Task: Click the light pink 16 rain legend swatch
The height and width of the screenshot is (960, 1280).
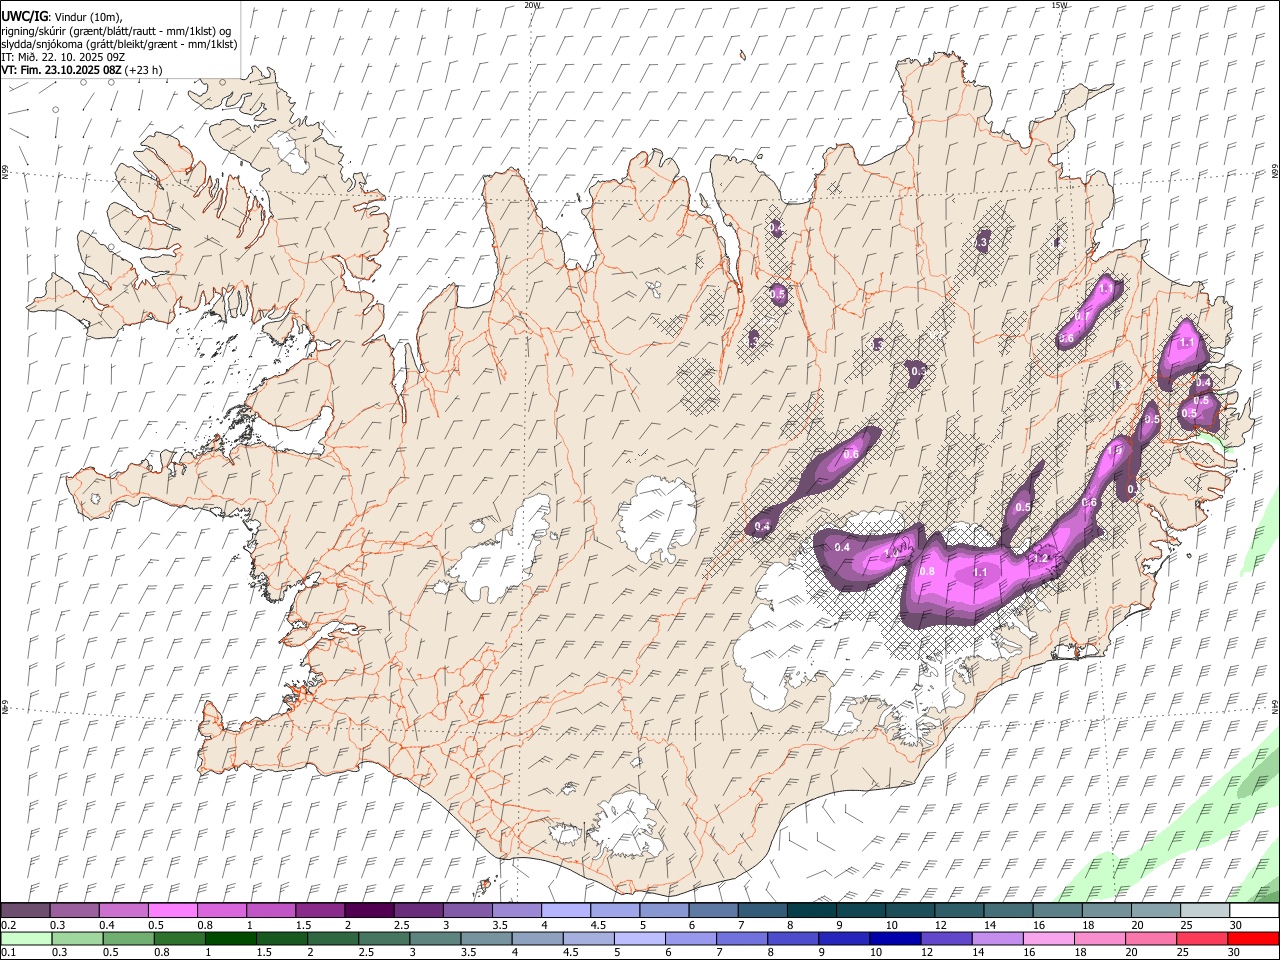Action: click(1049, 939)
